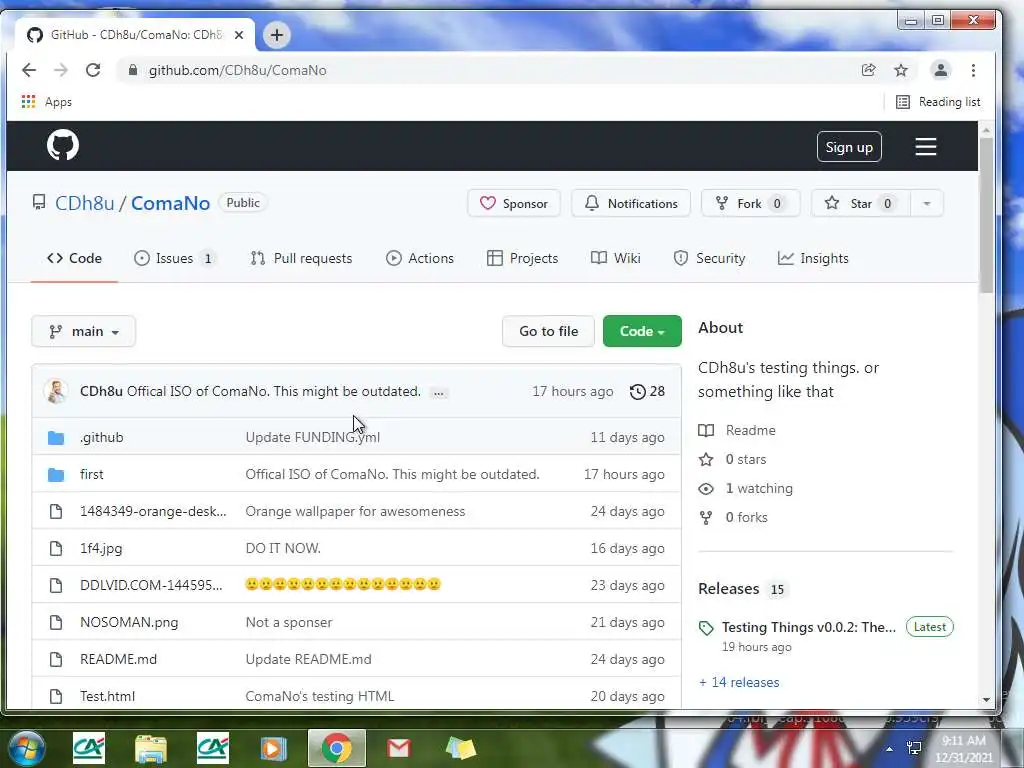The image size is (1024, 768).
Task: Click the share page icon in address bar
Action: (869, 70)
